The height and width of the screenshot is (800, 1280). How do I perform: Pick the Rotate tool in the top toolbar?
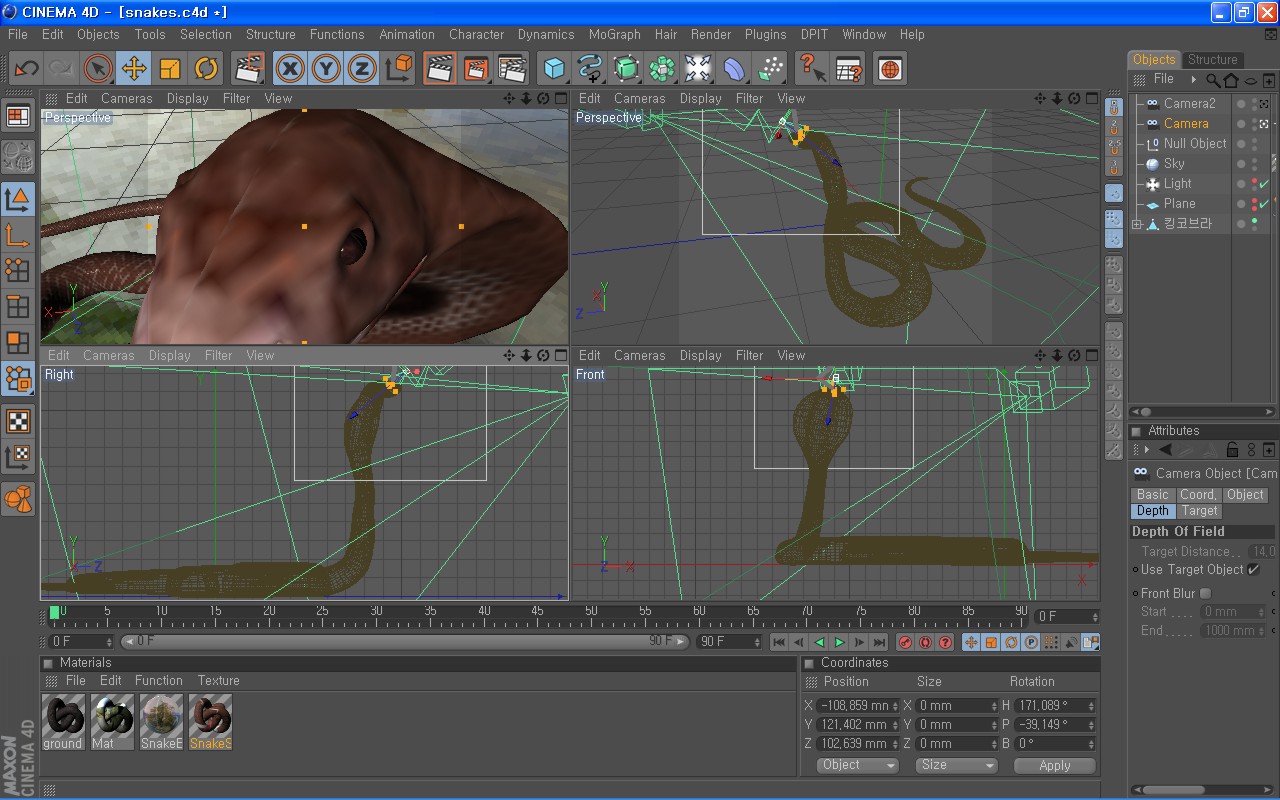[x=206, y=69]
